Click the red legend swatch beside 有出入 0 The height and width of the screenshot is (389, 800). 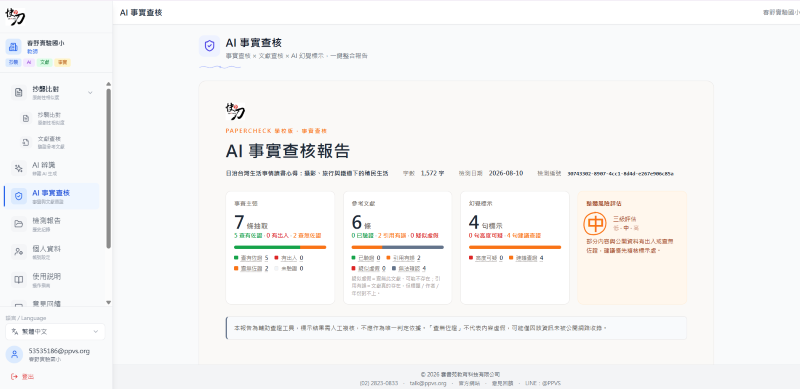(276, 258)
